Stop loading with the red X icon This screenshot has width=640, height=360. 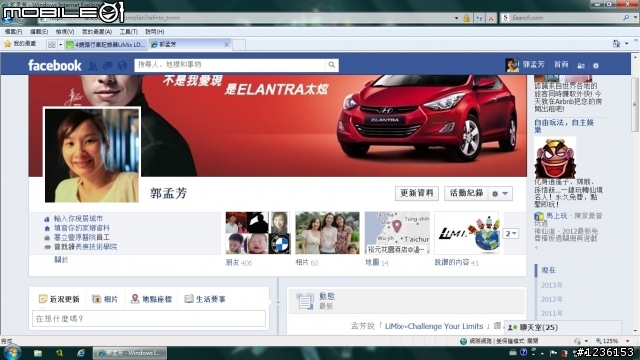pyautogui.click(x=491, y=18)
